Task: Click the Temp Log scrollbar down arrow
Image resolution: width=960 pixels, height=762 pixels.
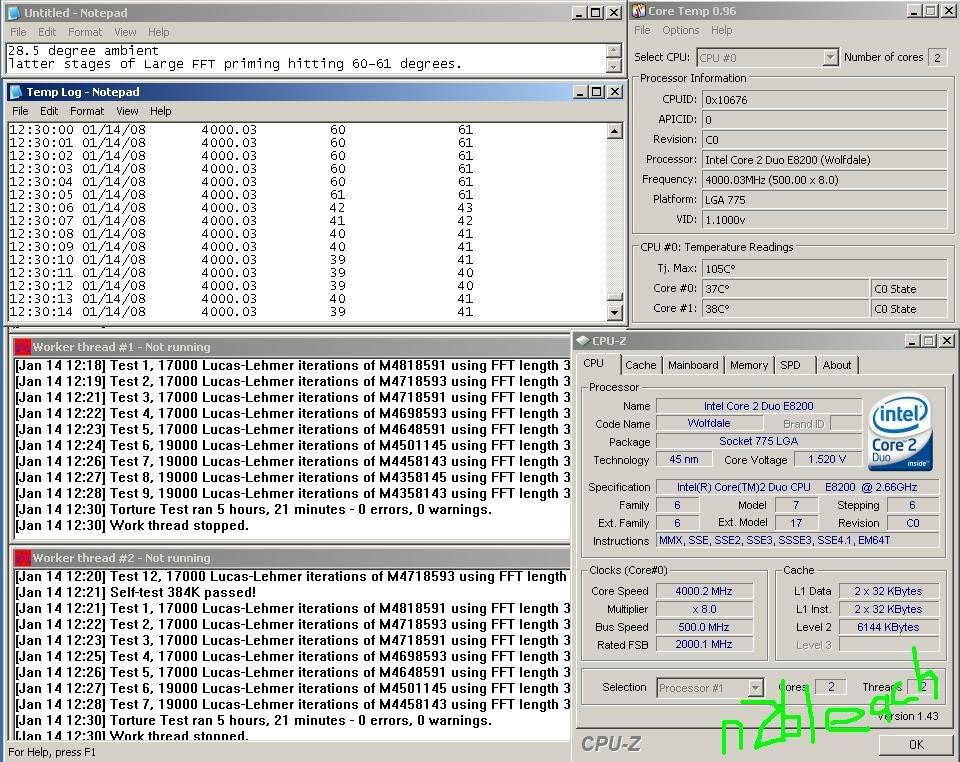Action: click(x=615, y=312)
